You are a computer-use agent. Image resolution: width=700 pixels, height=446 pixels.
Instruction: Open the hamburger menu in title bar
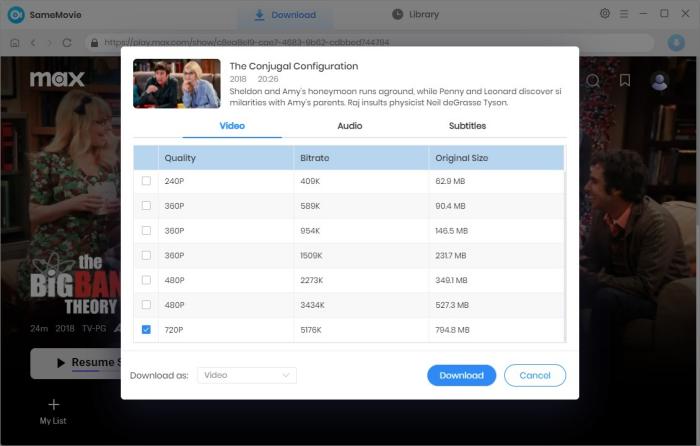(624, 14)
